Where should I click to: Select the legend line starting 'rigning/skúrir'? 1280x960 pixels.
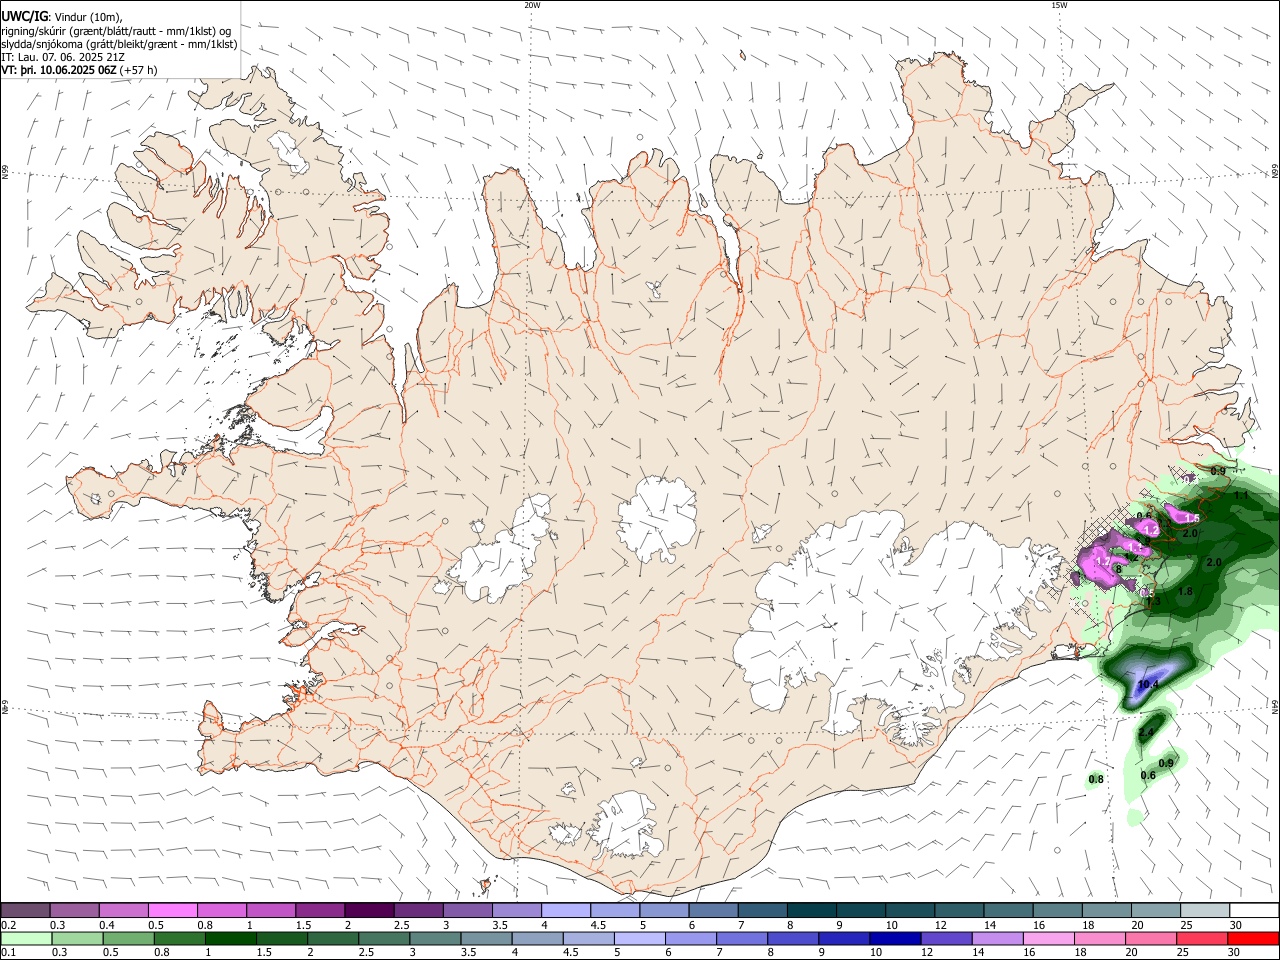coord(116,31)
